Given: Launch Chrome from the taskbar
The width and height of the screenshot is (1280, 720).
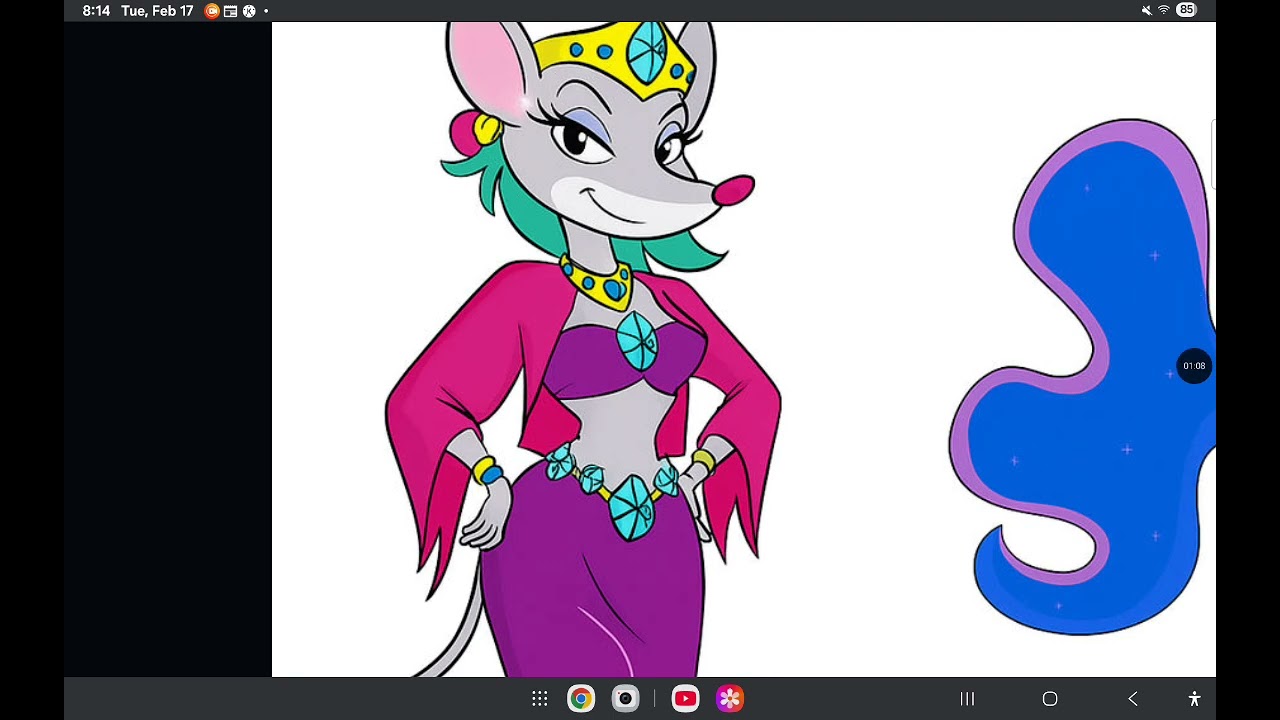Looking at the screenshot, I should click(581, 699).
